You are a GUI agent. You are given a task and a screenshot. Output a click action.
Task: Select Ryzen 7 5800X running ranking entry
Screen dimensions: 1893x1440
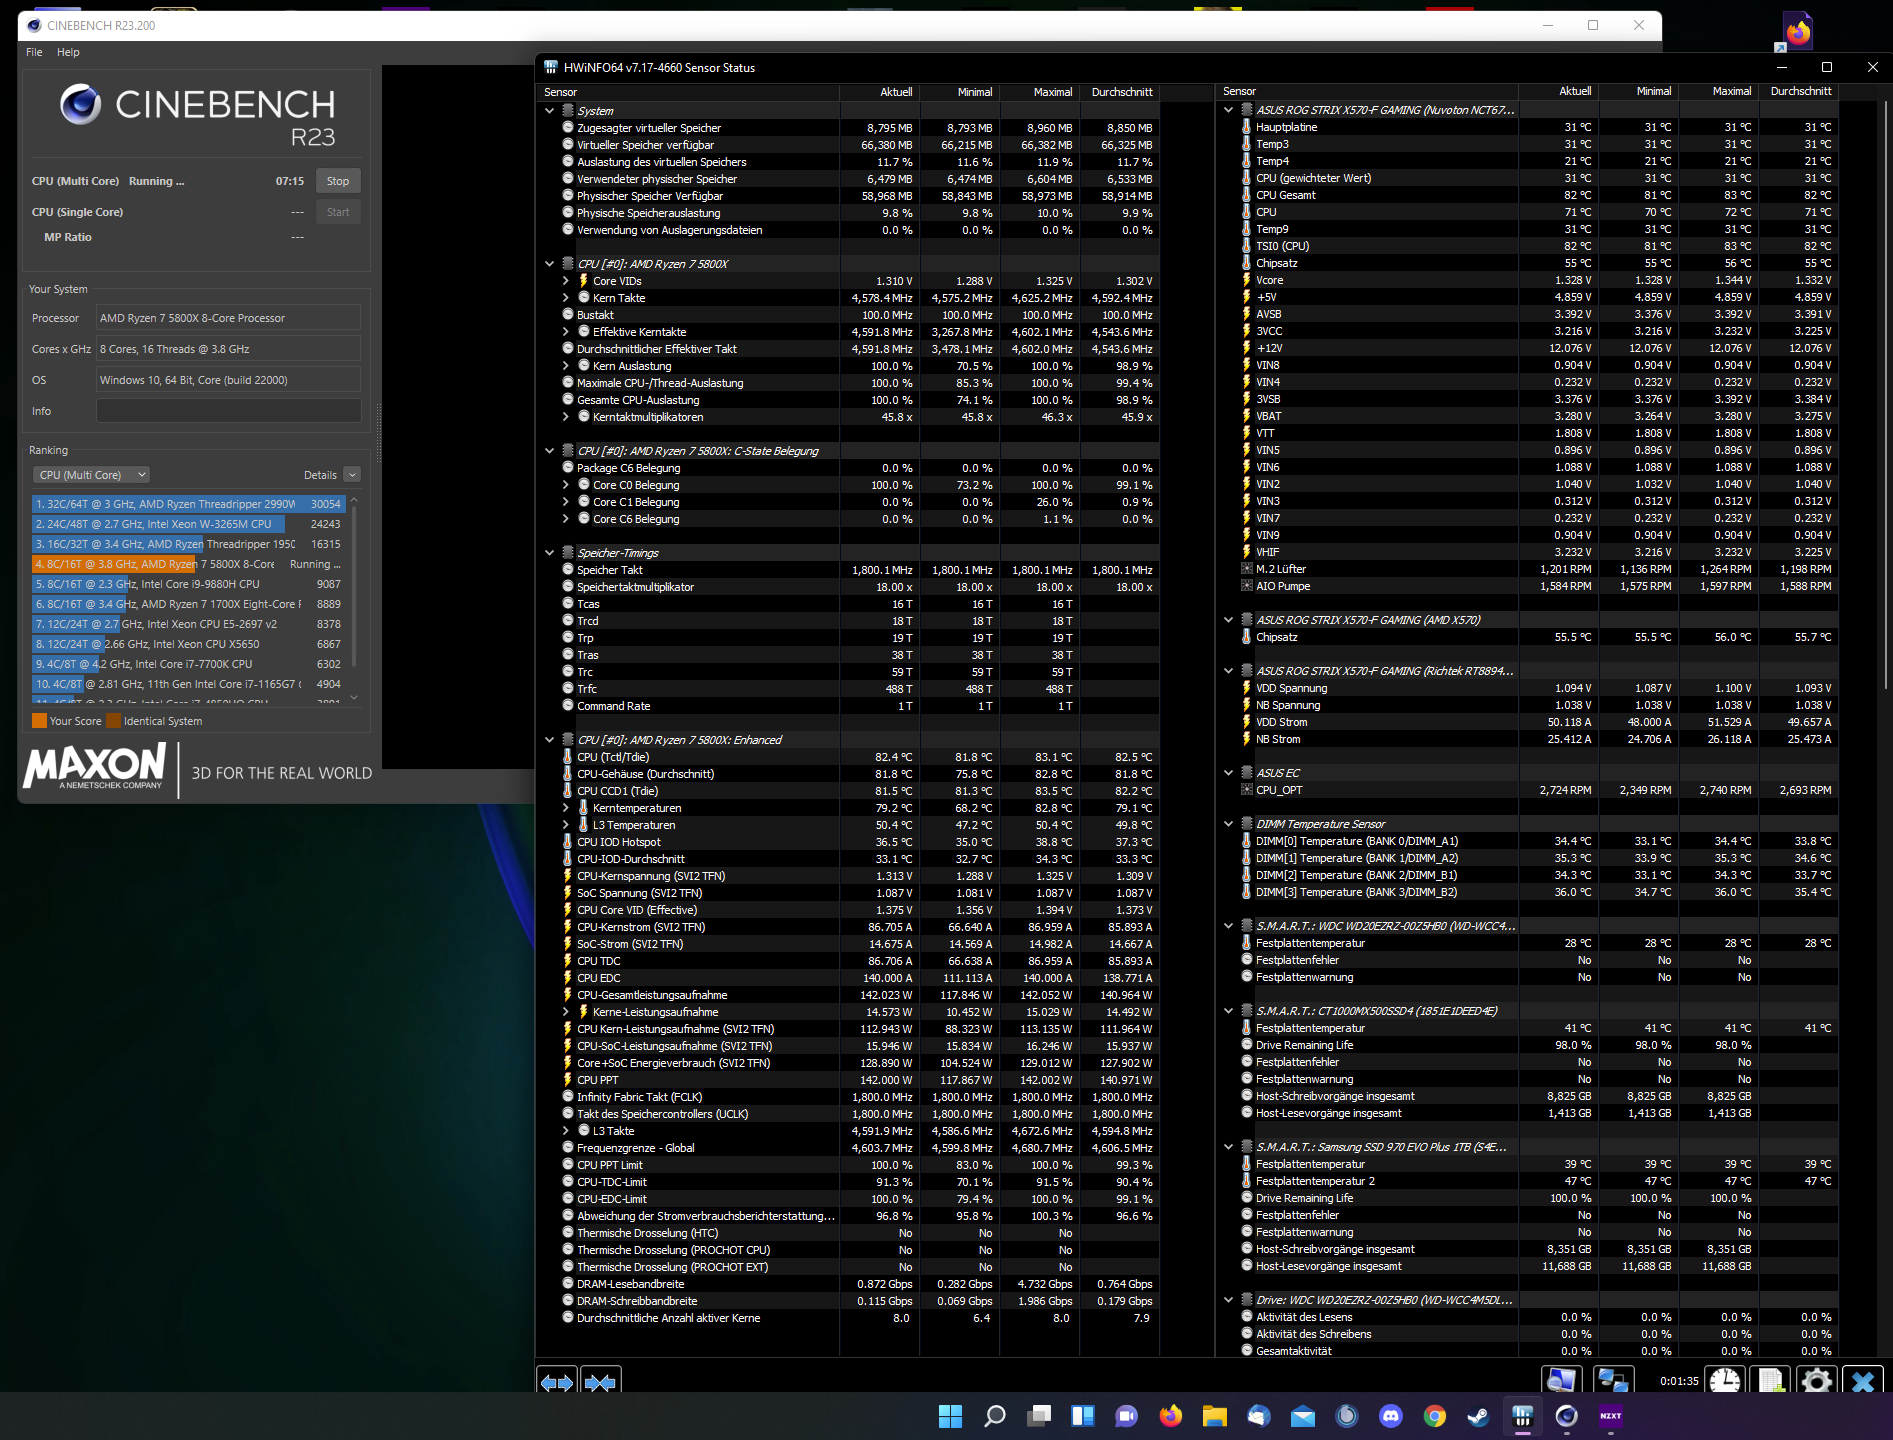[189, 564]
